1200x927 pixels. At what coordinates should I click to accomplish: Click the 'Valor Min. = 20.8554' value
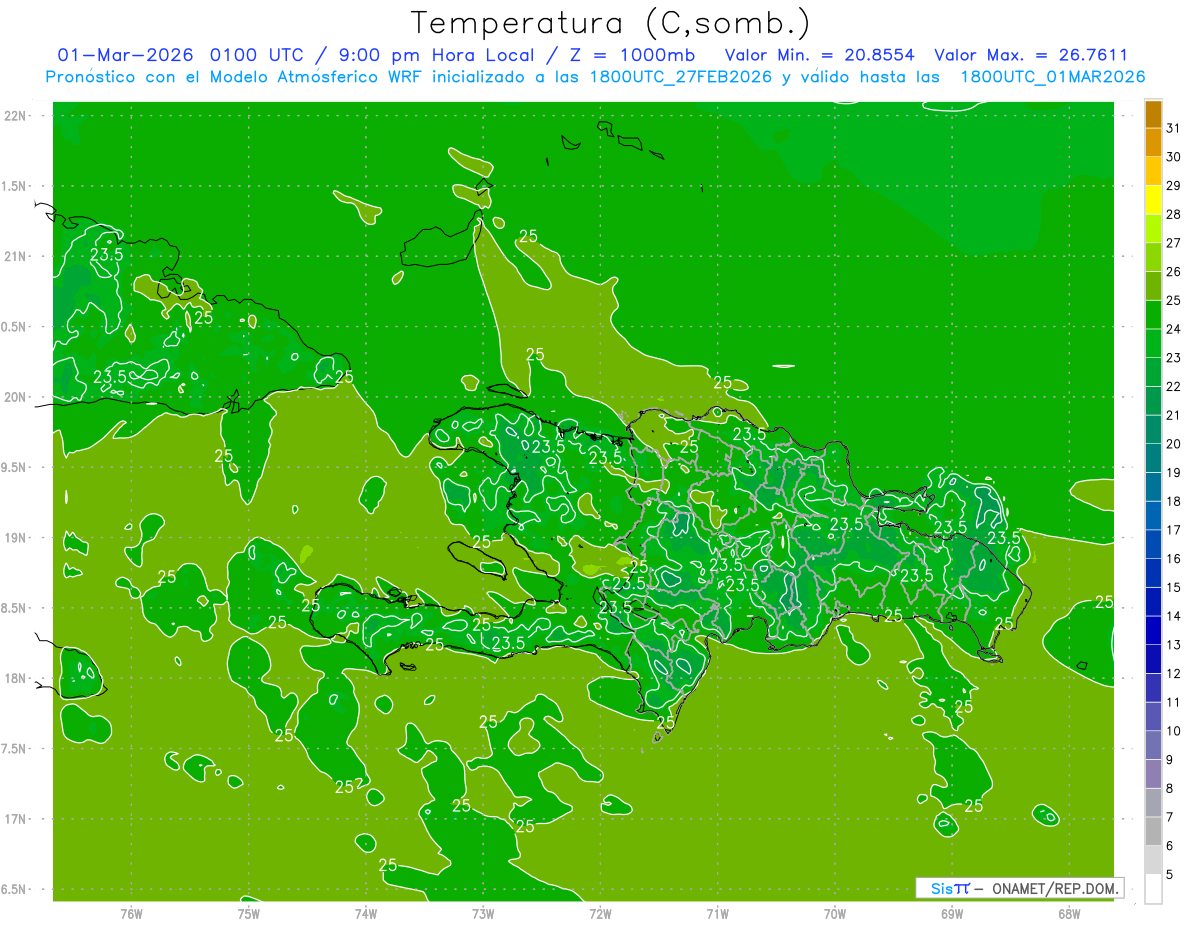[x=819, y=55]
